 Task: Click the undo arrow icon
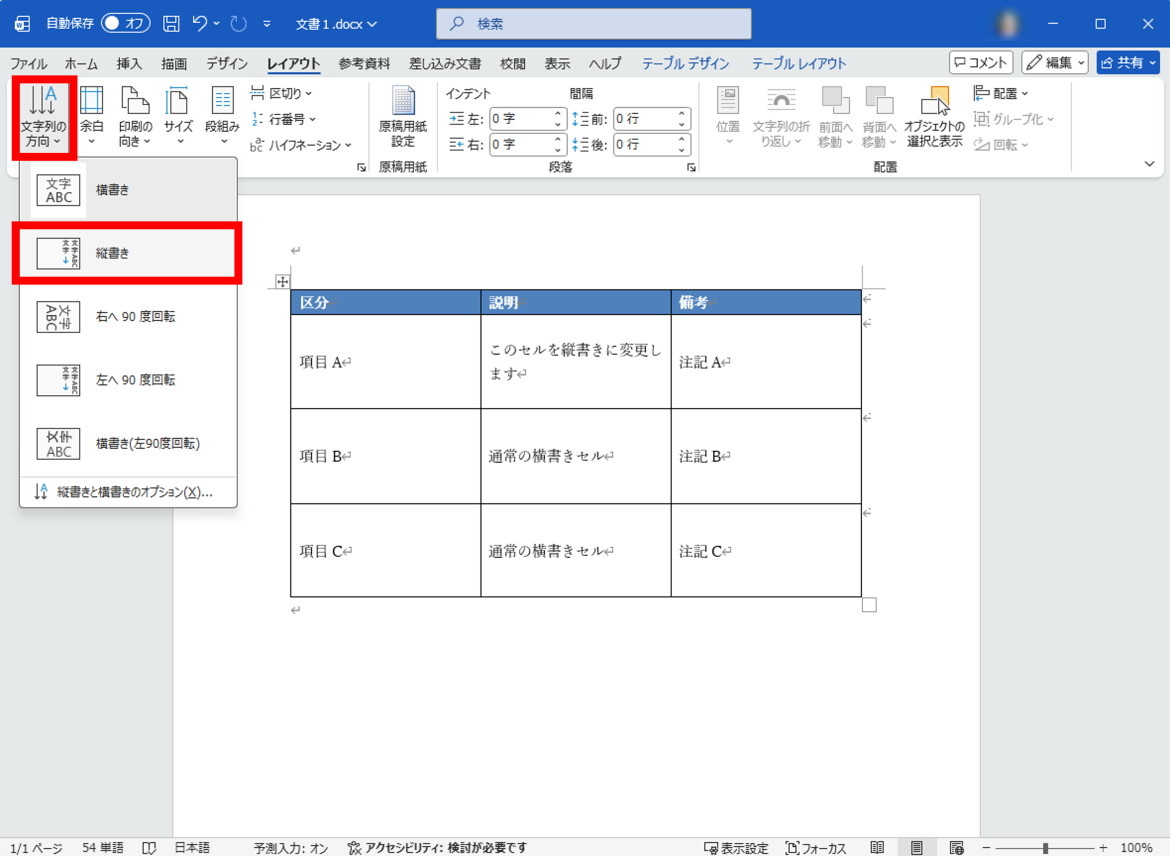[x=200, y=23]
